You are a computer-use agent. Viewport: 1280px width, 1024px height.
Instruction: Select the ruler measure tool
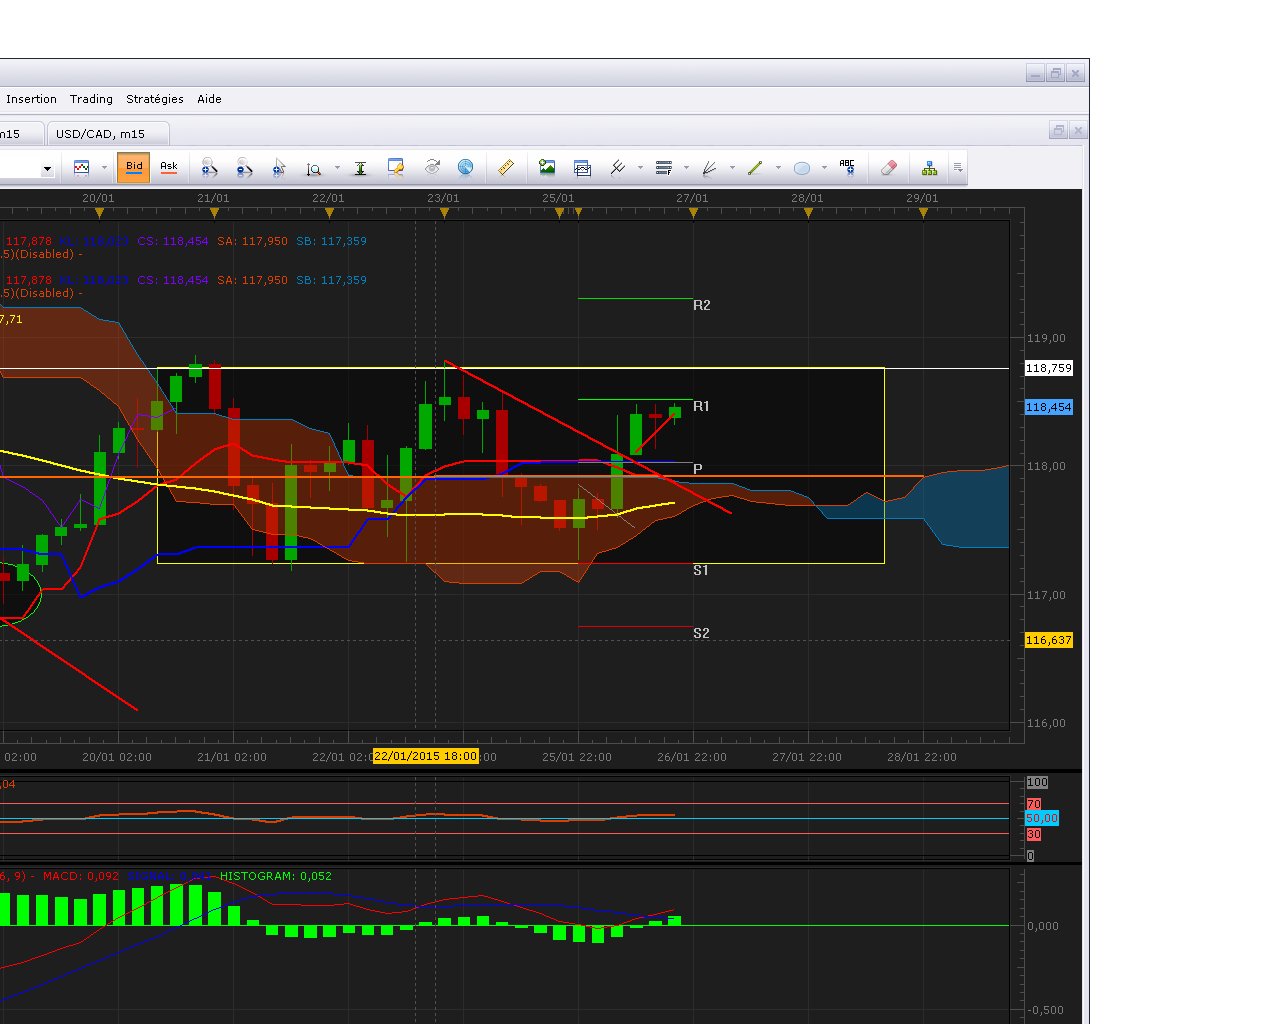pos(506,168)
